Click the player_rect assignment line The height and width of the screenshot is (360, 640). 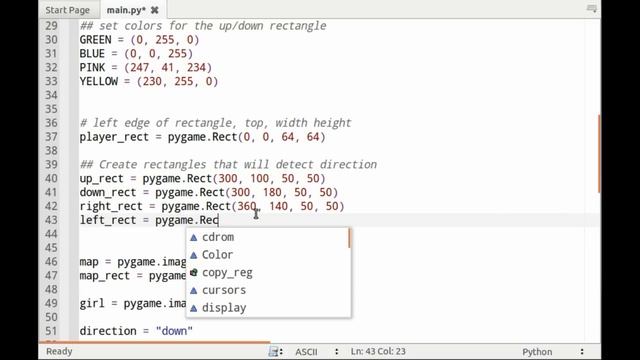click(x=202, y=137)
